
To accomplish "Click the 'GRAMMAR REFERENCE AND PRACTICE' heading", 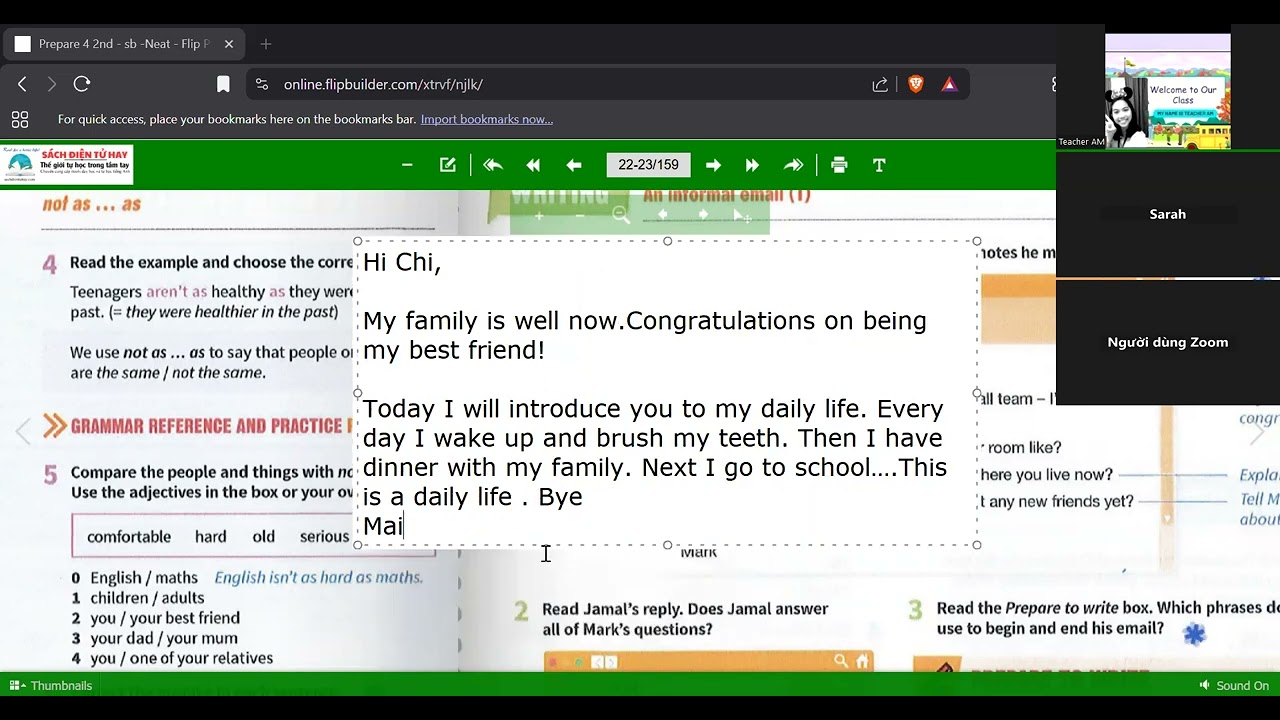I will [x=207, y=426].
